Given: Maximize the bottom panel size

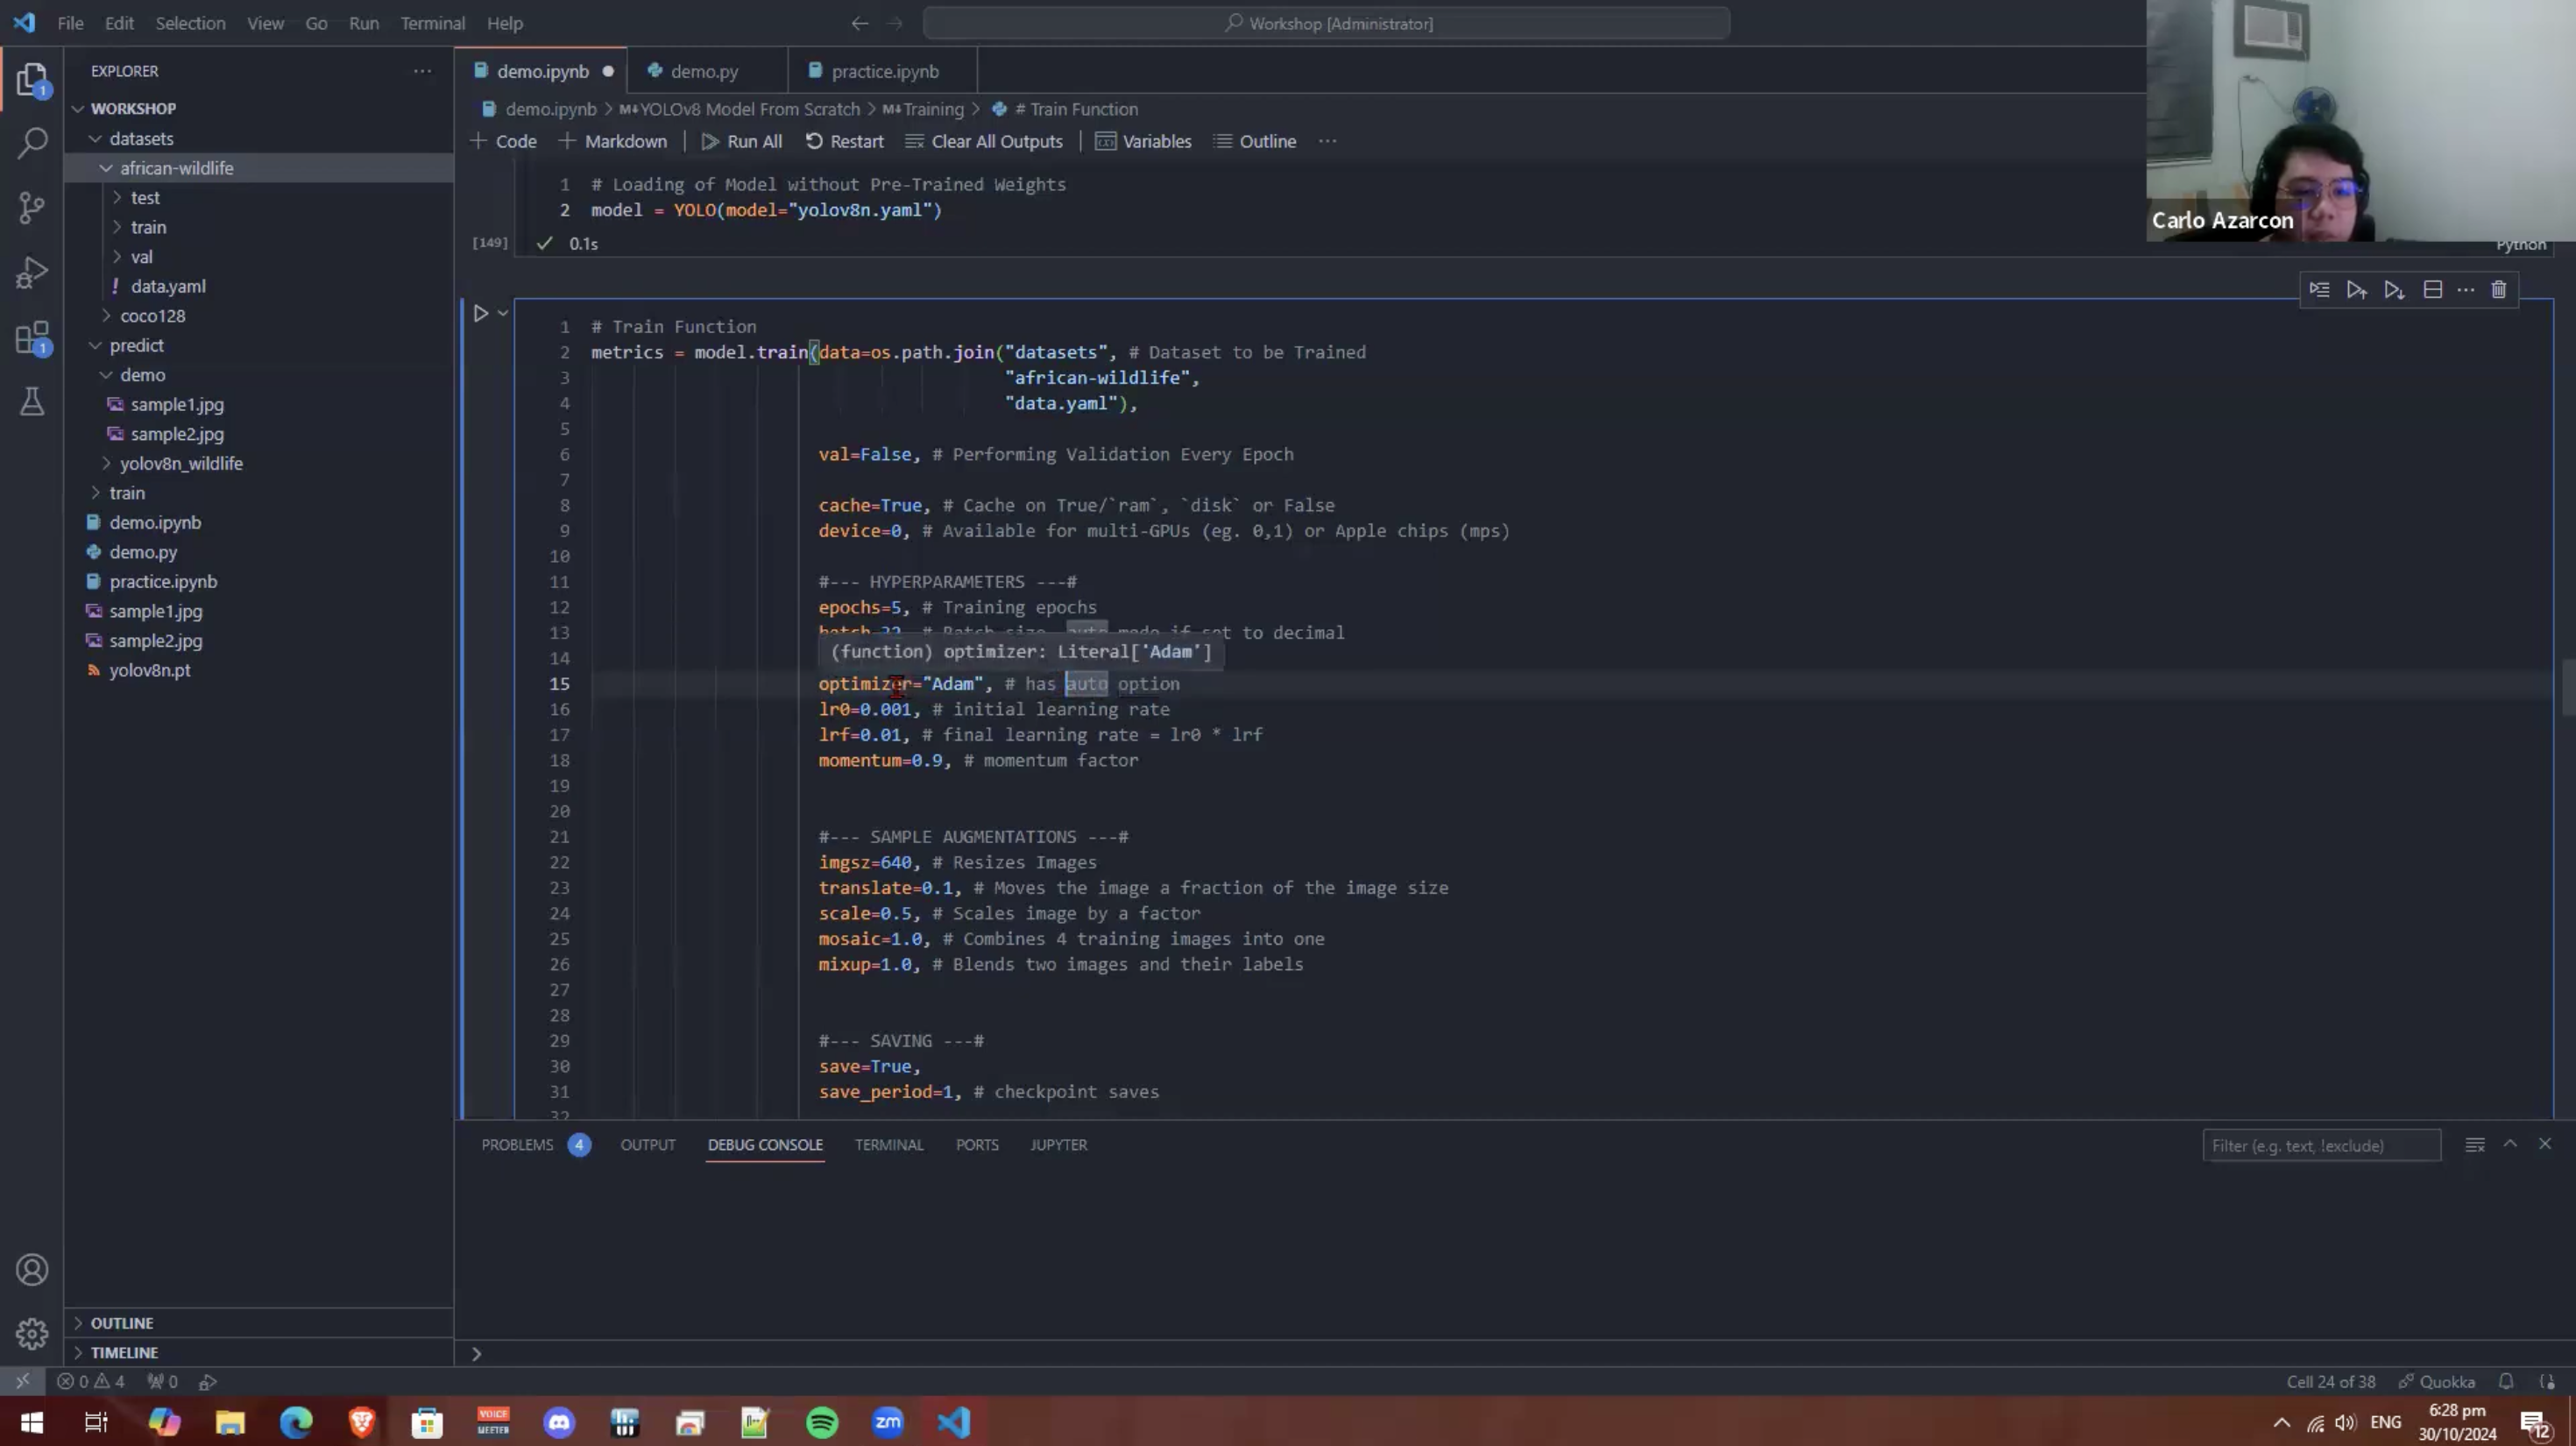Looking at the screenshot, I should (2510, 1144).
